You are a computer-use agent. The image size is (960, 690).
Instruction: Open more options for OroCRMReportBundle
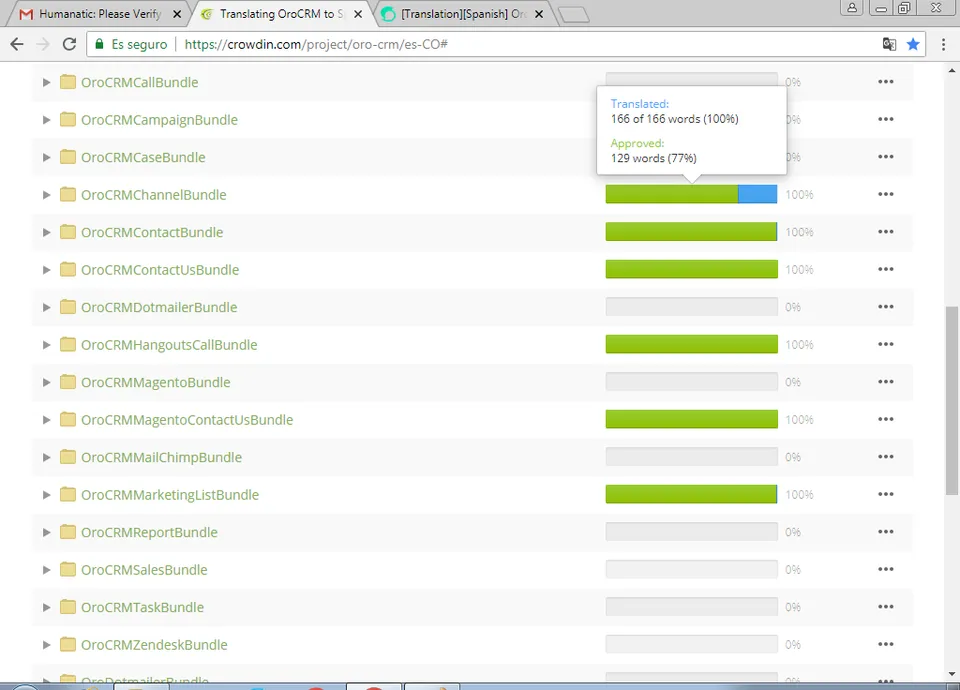pos(885,531)
